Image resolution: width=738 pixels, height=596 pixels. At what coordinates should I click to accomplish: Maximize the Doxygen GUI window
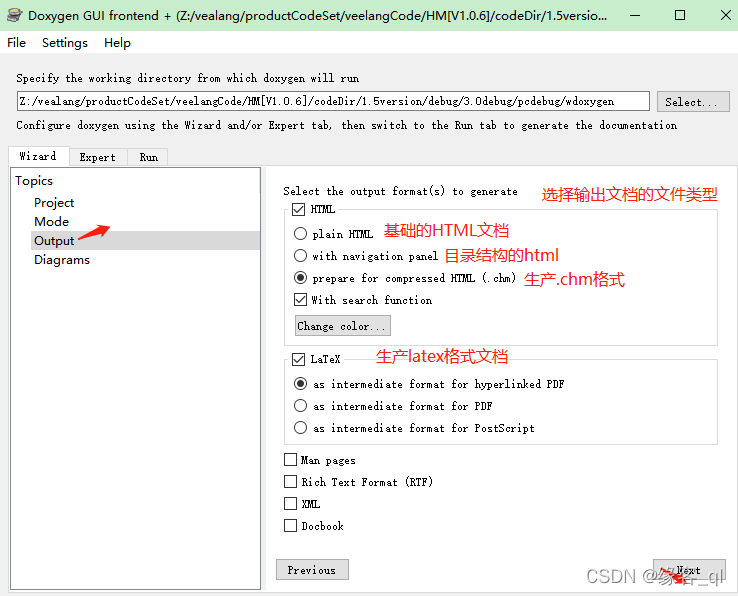[x=680, y=16]
